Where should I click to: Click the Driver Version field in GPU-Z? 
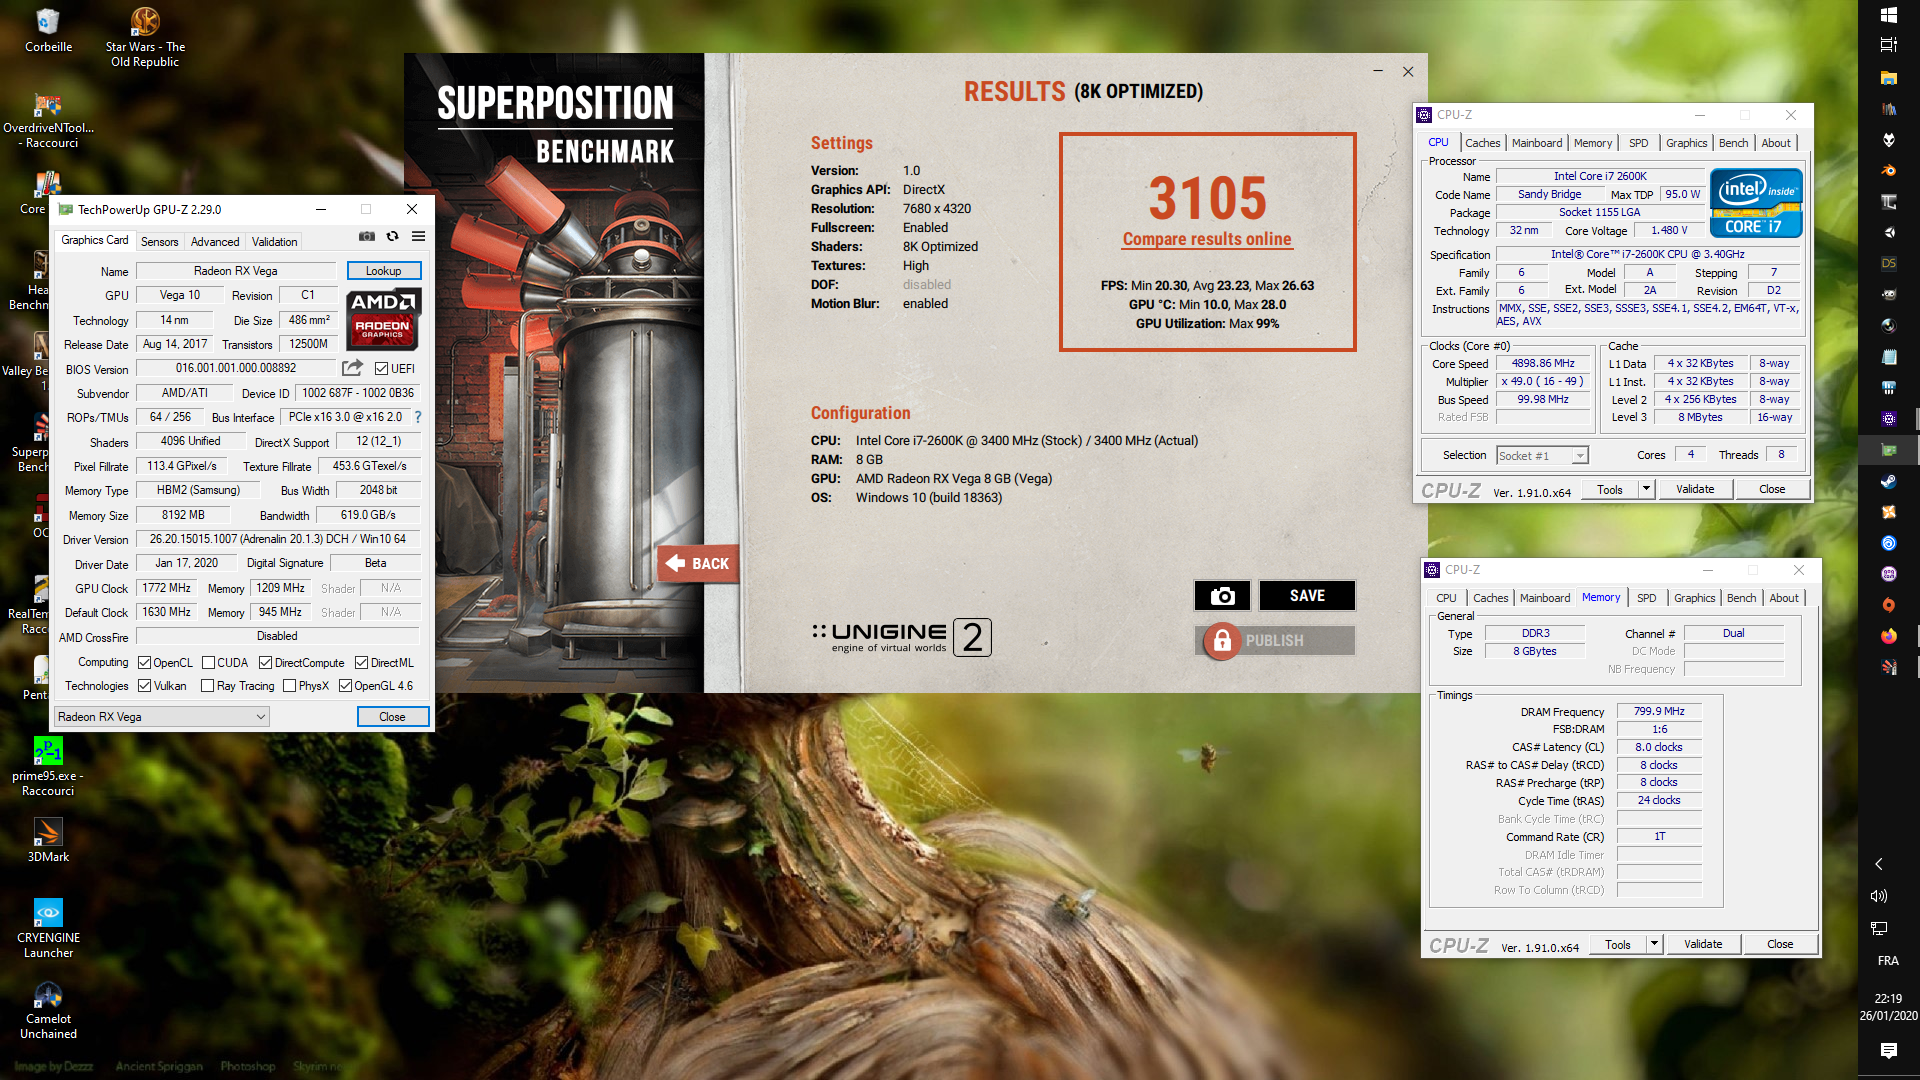278,539
